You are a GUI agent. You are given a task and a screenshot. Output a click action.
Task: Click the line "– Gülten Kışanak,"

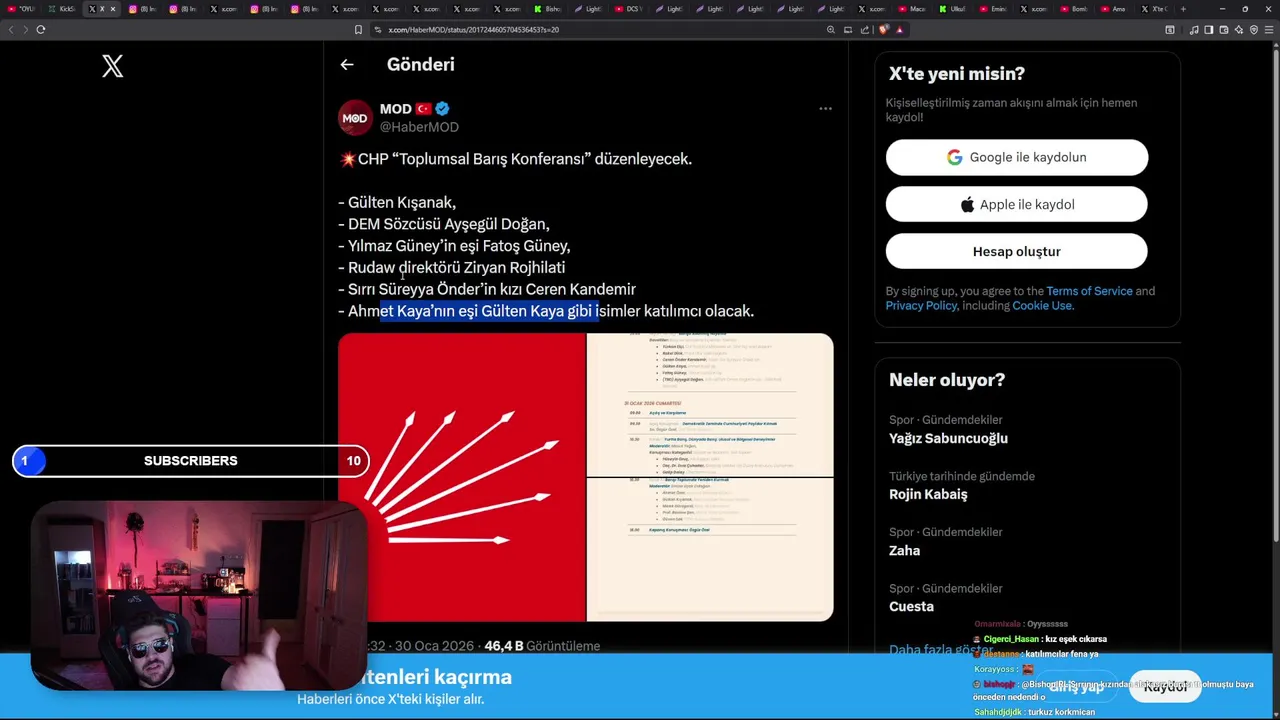point(397,202)
